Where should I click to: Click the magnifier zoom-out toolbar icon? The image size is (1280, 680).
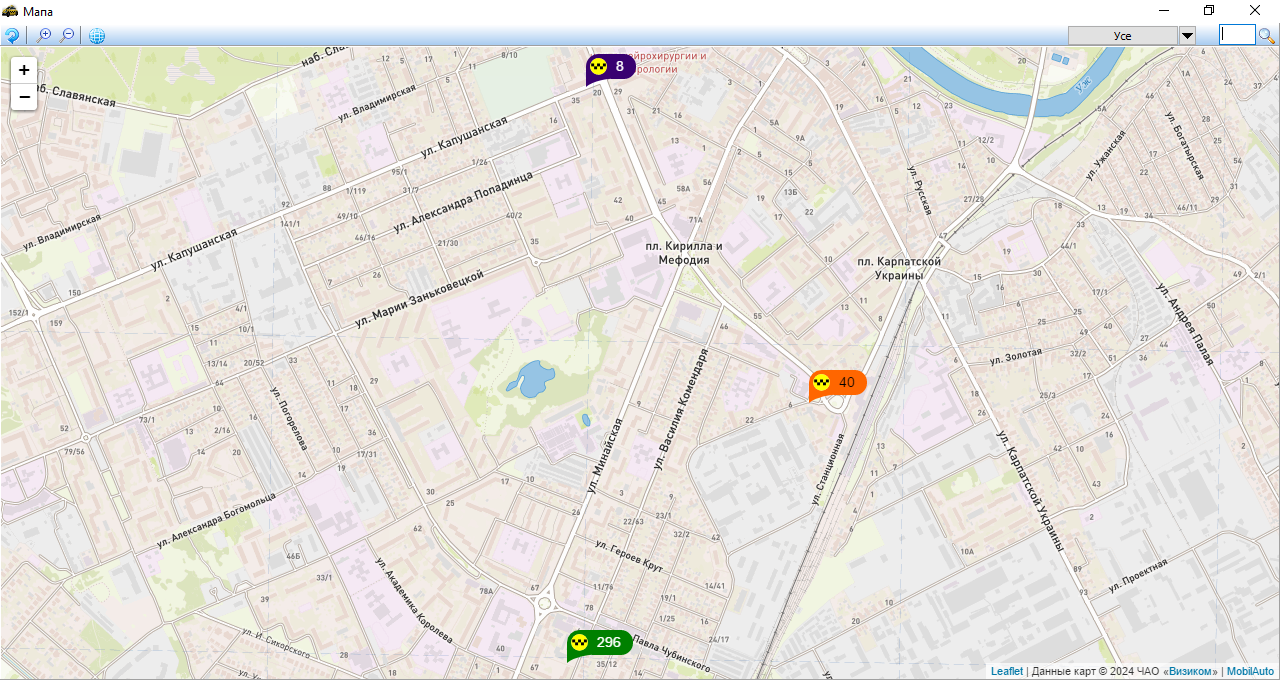(x=67, y=36)
